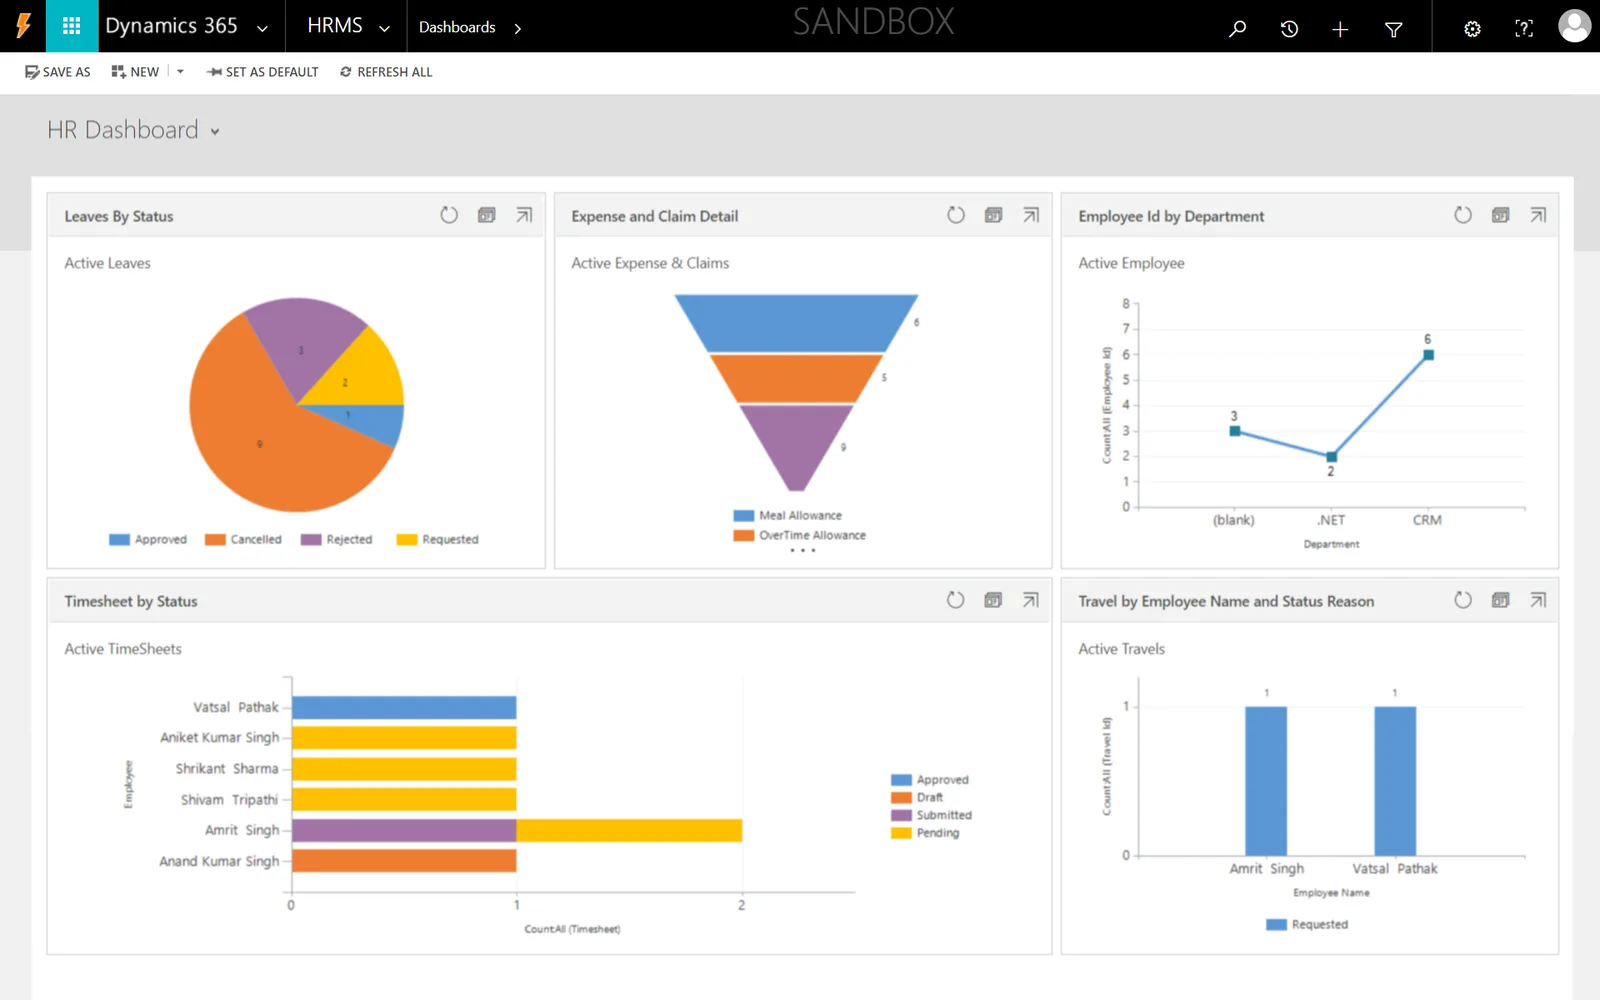The width and height of the screenshot is (1600, 1000).
Task: Click NEW in the command bar
Action: click(135, 72)
